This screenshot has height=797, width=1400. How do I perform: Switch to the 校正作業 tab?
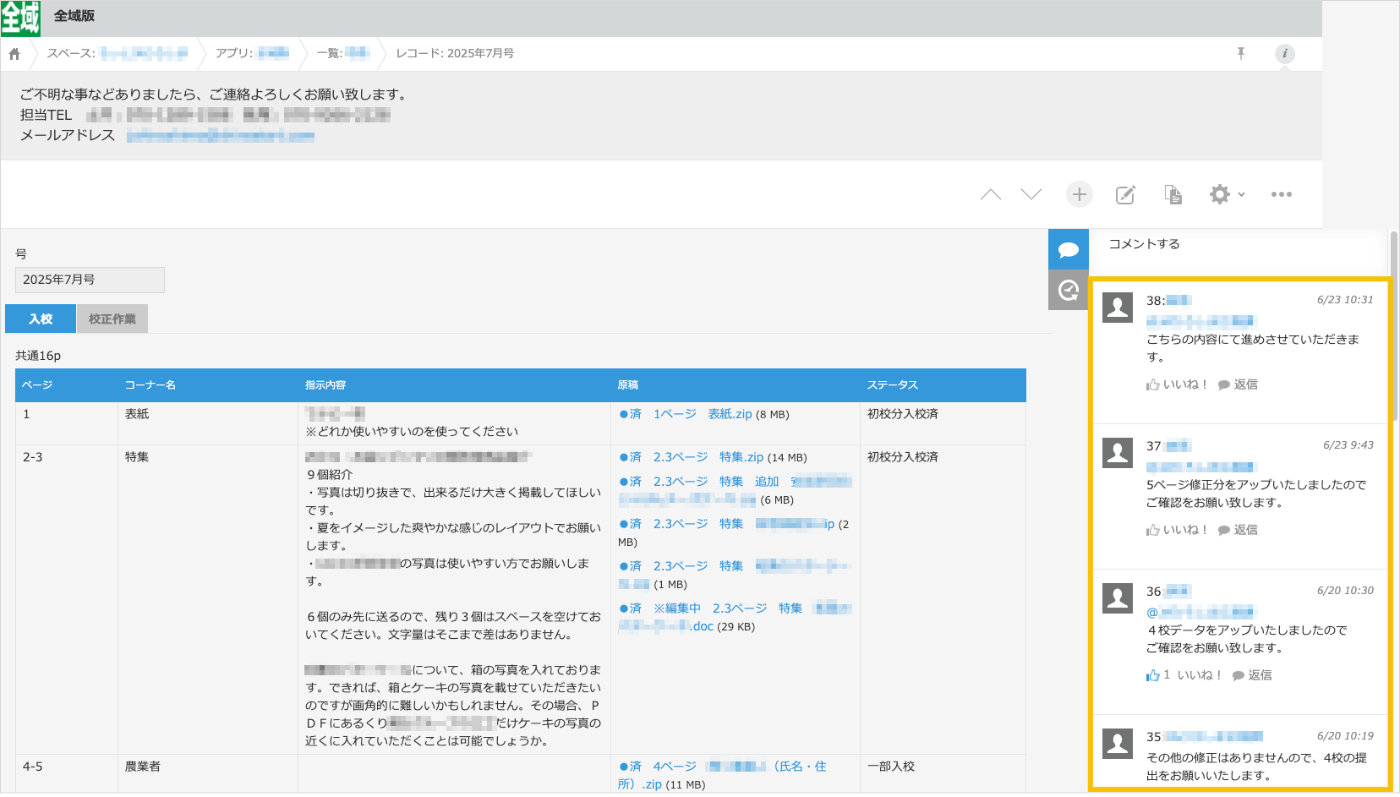click(x=112, y=319)
